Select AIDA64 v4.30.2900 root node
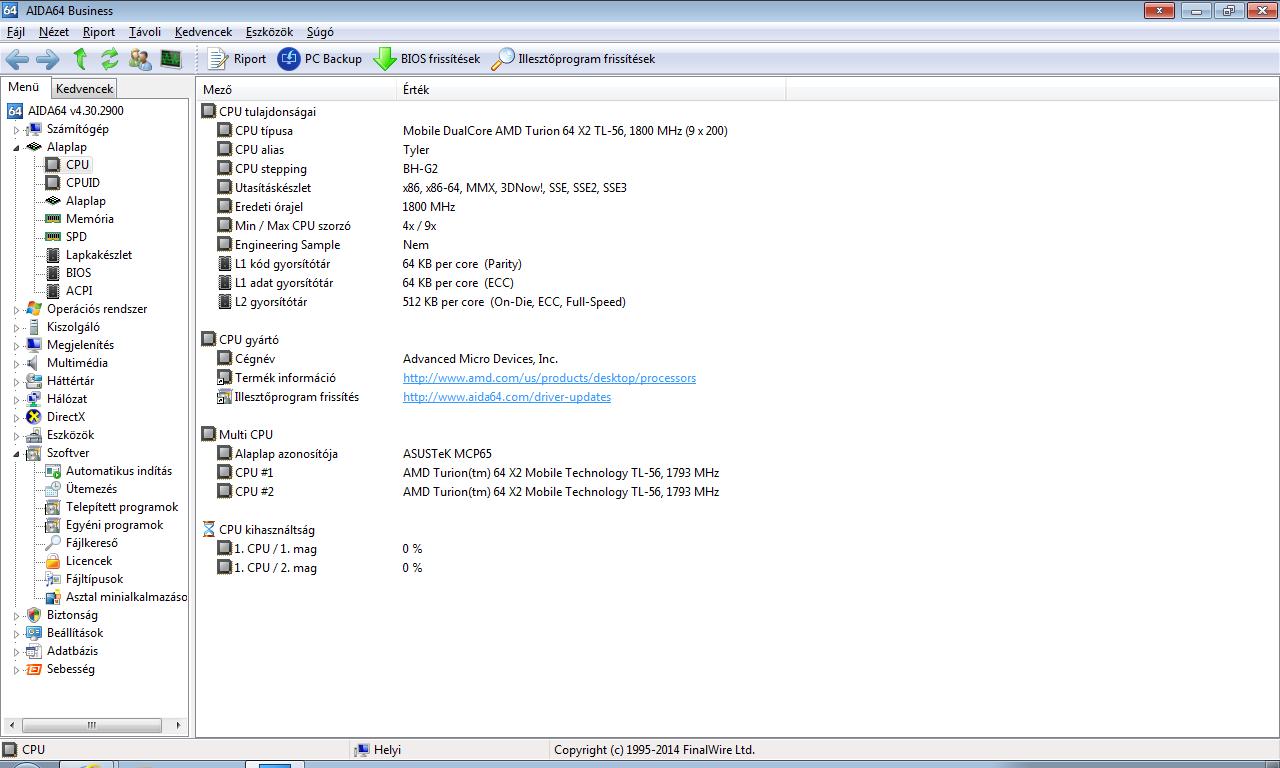Viewport: 1280px width, 768px height. pos(76,111)
